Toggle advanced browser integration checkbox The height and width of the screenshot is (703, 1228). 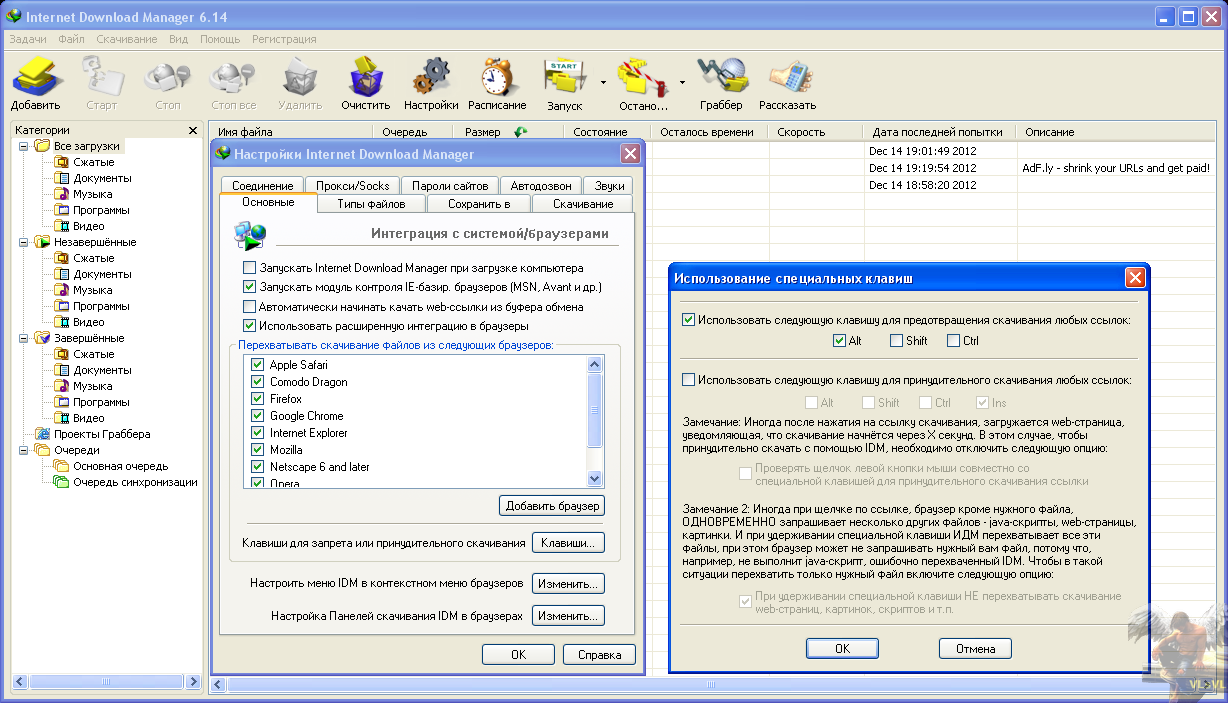click(250, 326)
